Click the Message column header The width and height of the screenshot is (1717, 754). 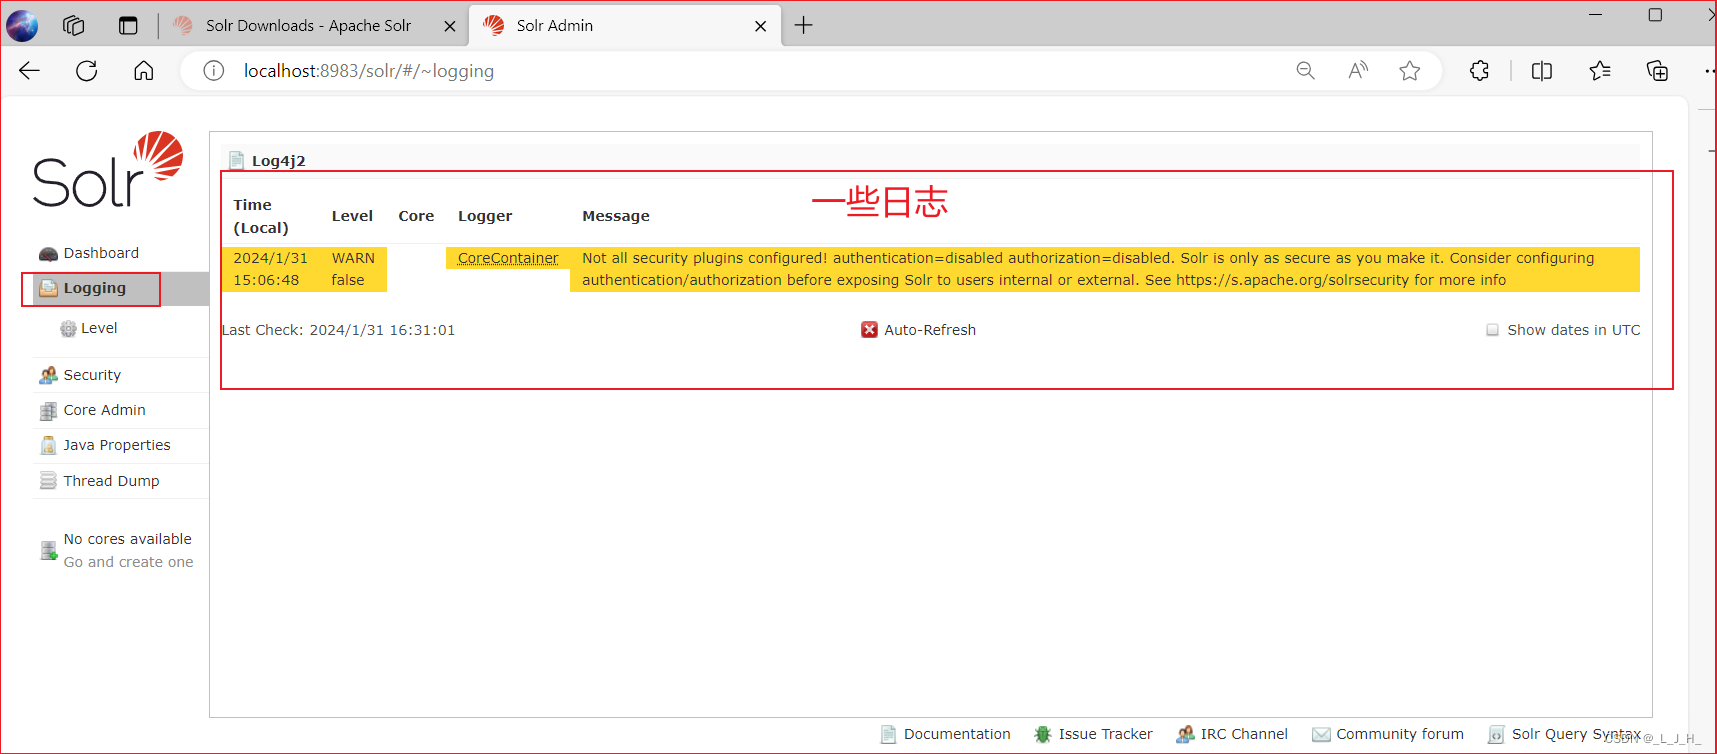(616, 216)
